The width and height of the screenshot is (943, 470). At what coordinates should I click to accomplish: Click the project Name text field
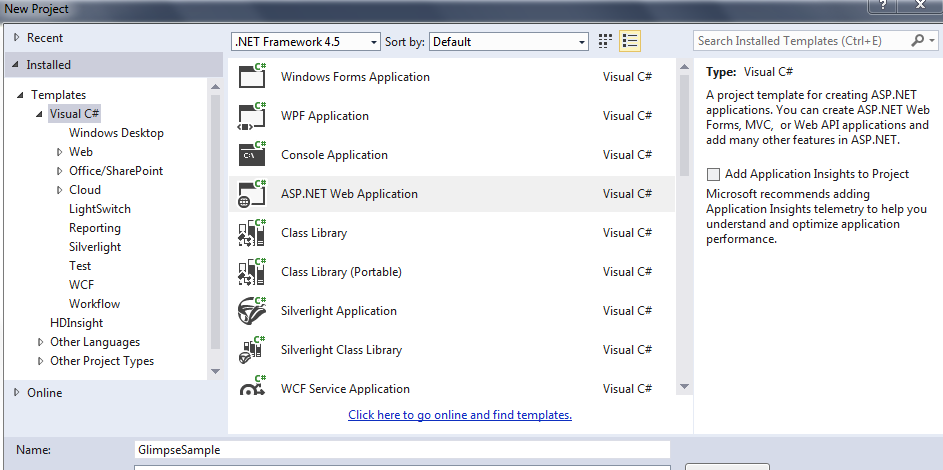point(402,450)
